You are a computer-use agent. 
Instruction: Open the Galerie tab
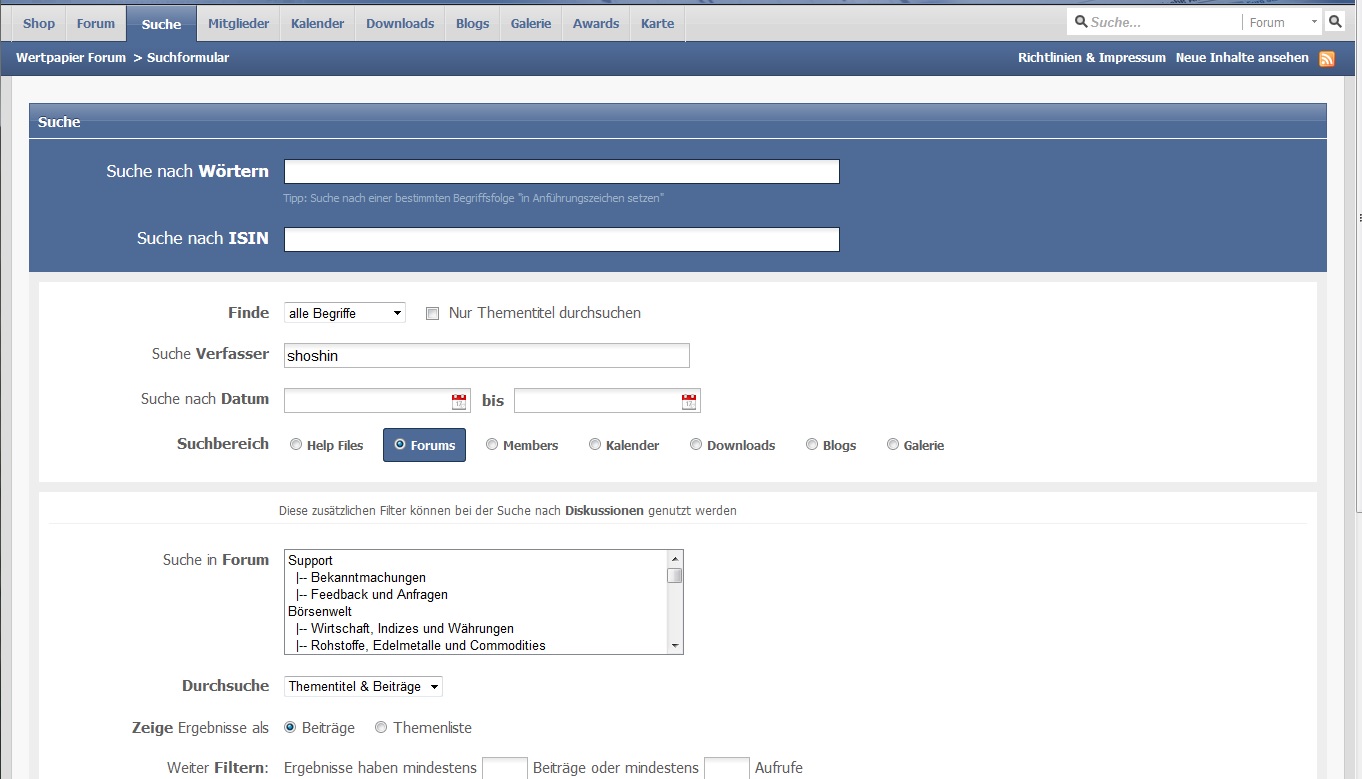[x=531, y=23]
